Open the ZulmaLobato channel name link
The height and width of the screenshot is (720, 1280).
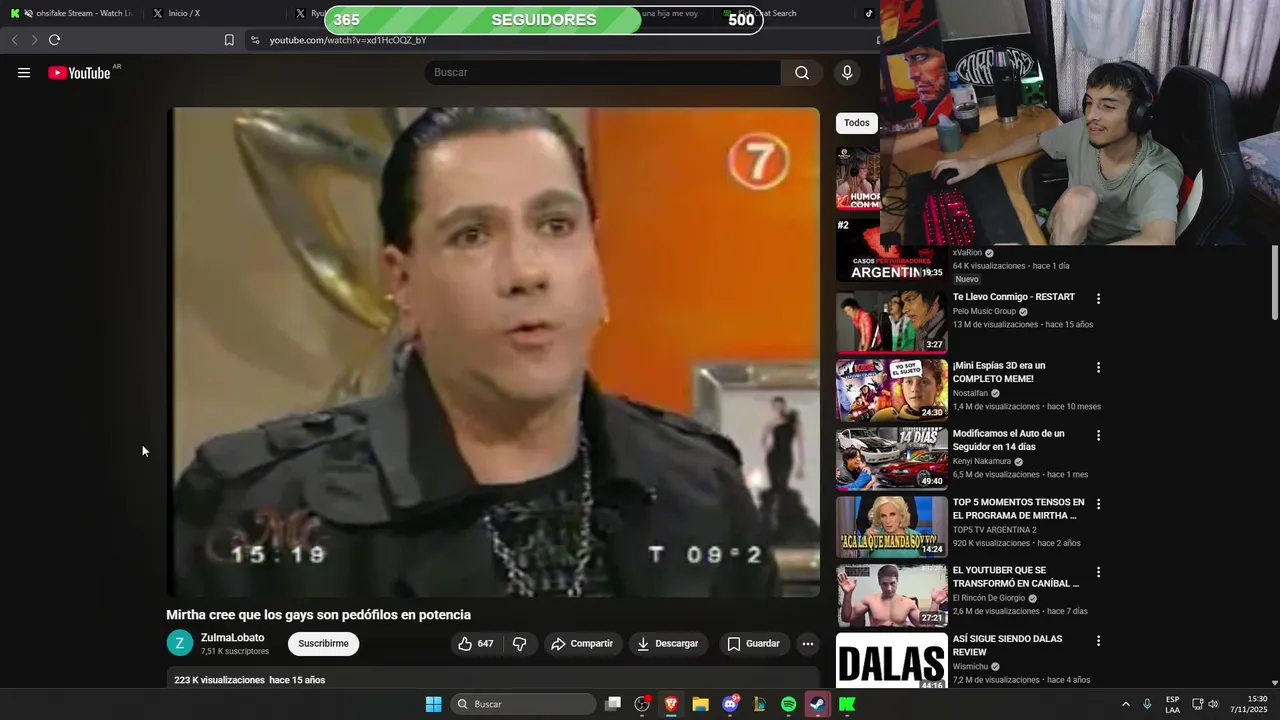click(x=233, y=638)
